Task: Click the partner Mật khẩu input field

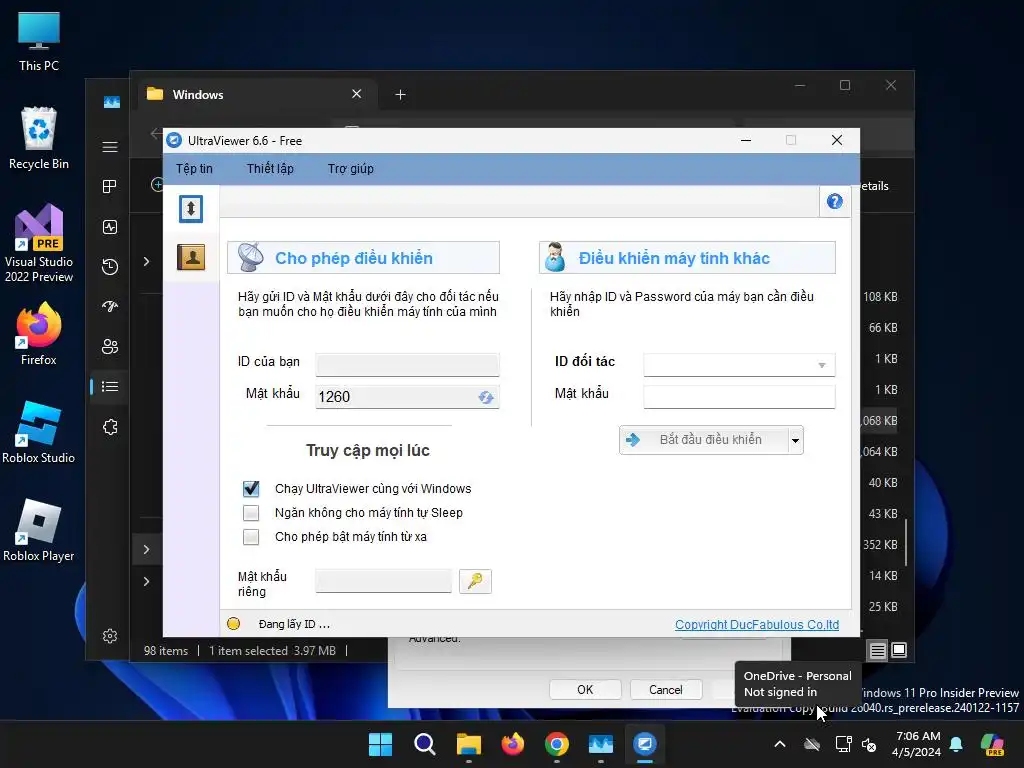Action: pos(739,396)
